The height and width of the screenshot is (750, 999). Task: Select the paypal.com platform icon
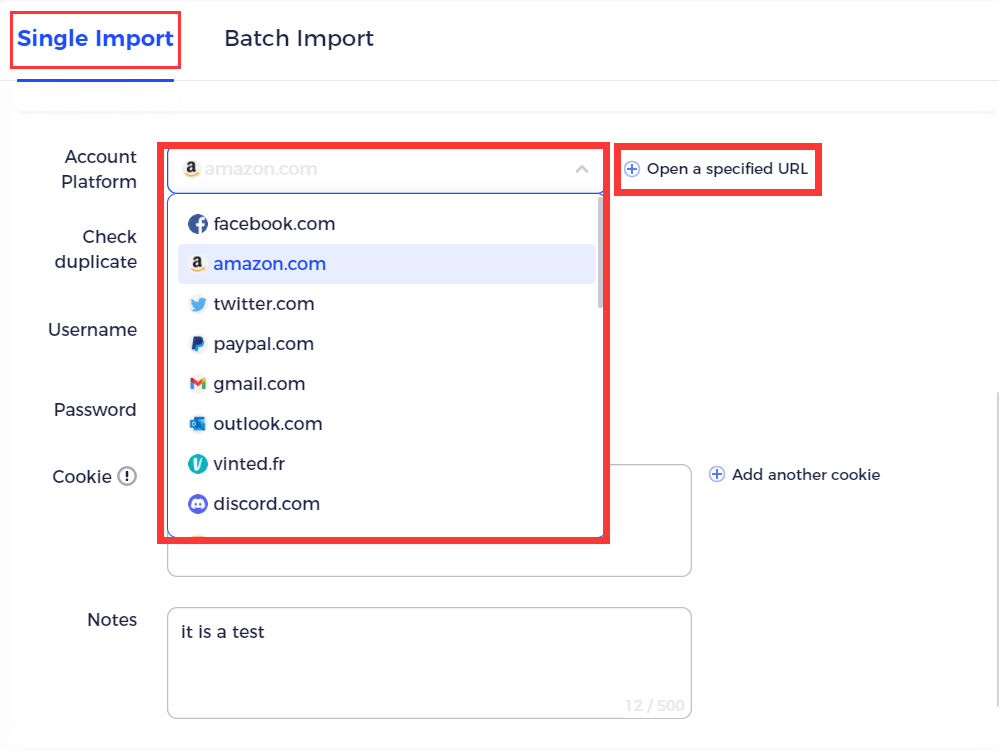pyautogui.click(x=198, y=343)
